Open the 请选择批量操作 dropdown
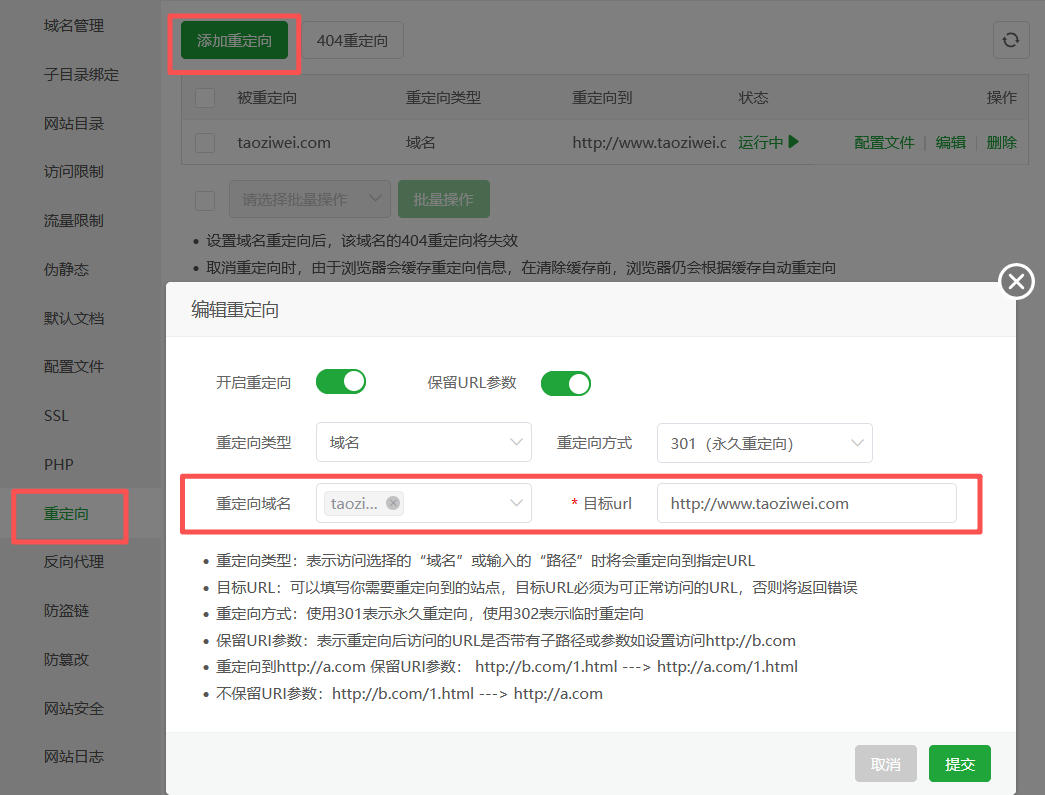The image size is (1045, 795). point(309,199)
